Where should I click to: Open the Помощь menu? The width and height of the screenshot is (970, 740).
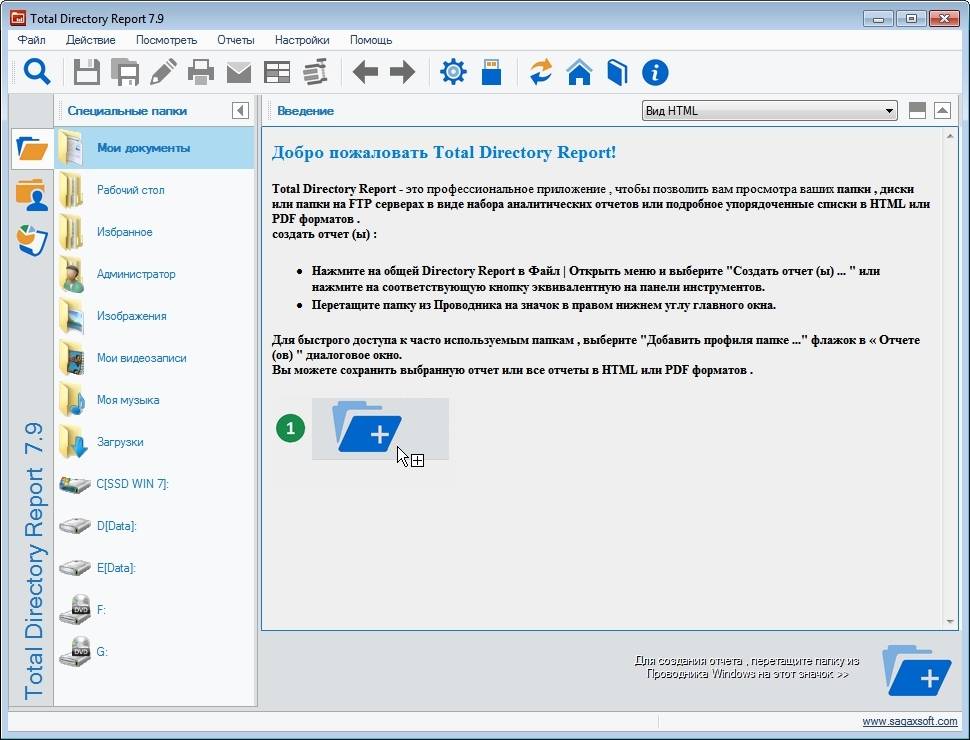pyautogui.click(x=371, y=40)
